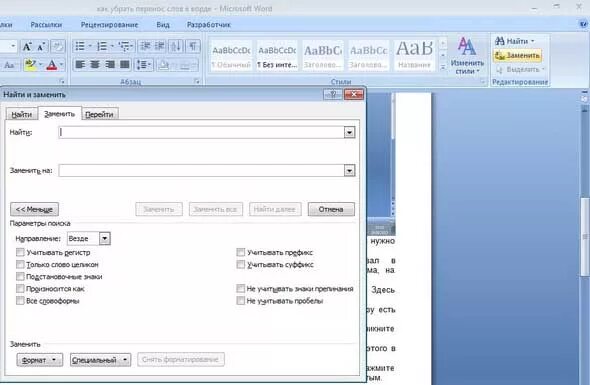Screen dimensions: 590x385
Task: Click the borders icon
Action: click(184, 65)
